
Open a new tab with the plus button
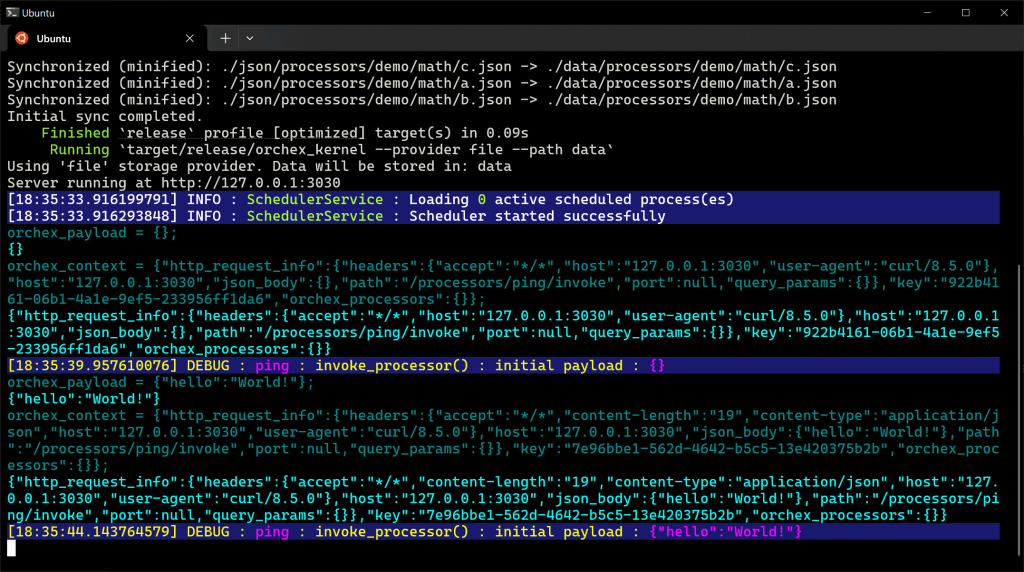[225, 38]
